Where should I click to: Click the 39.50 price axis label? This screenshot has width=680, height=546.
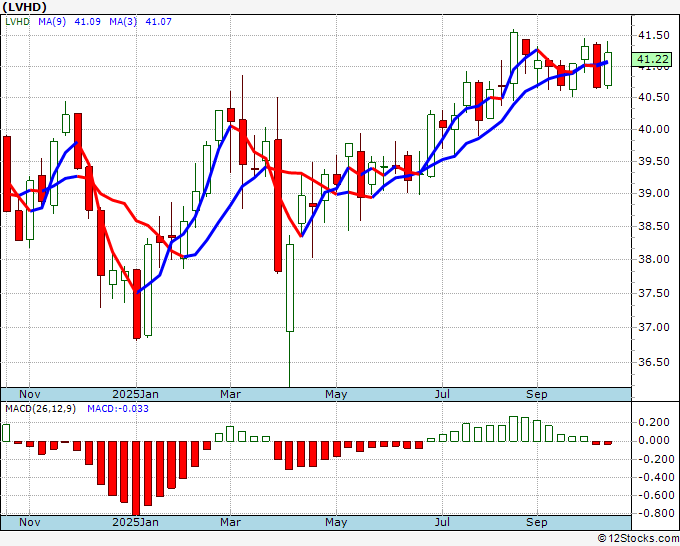(654, 161)
